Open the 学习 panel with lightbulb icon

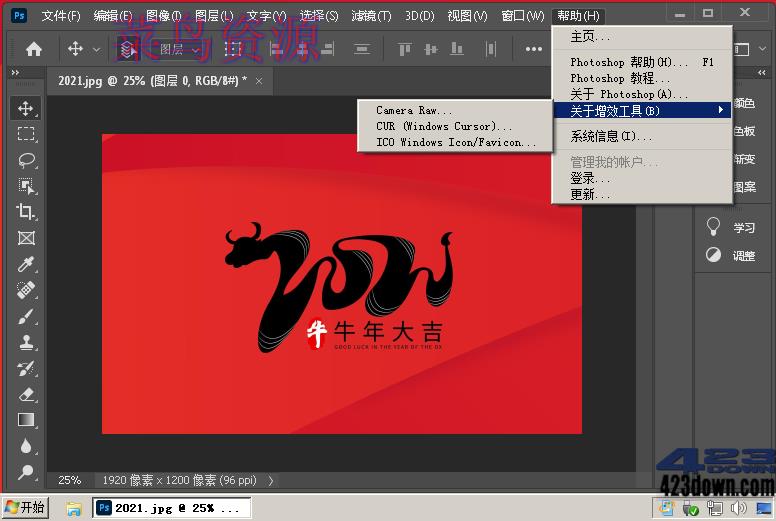(x=730, y=227)
